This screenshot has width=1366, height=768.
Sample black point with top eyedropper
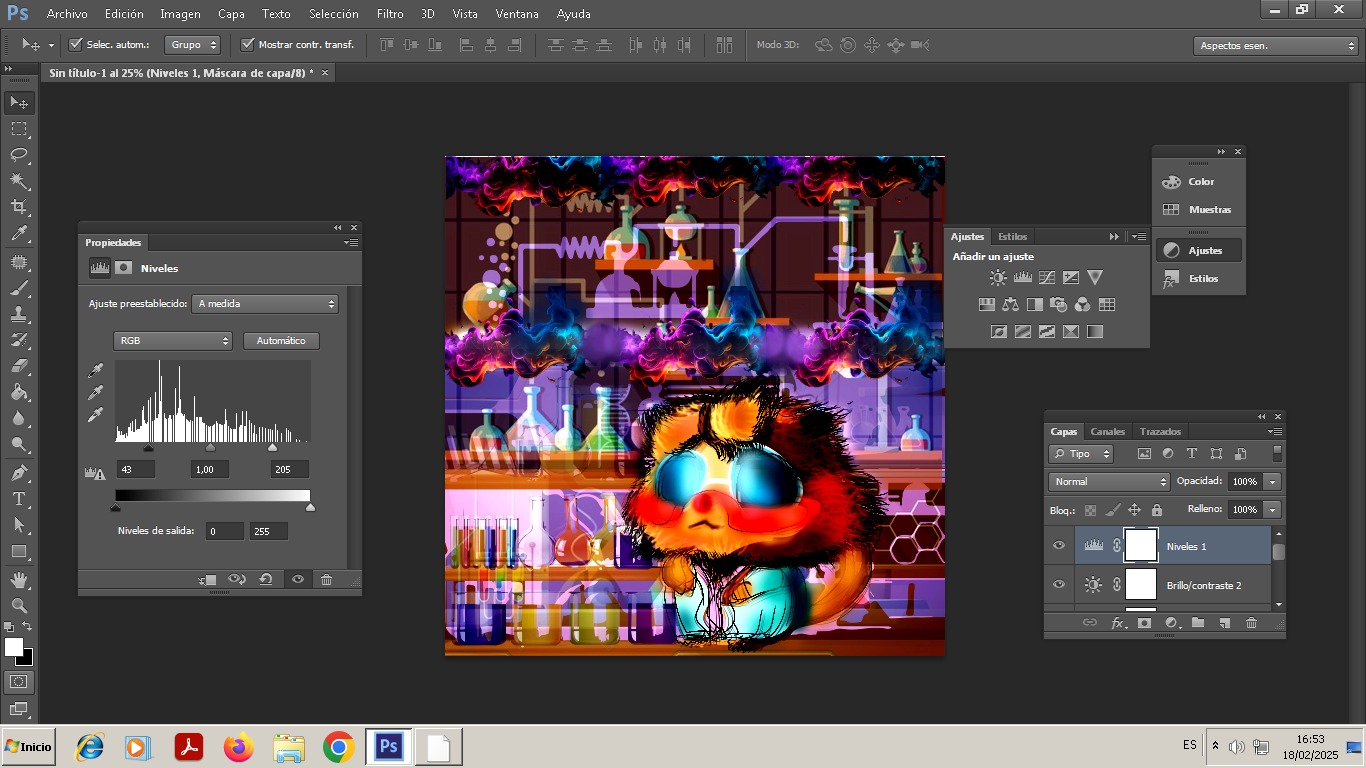[x=97, y=371]
